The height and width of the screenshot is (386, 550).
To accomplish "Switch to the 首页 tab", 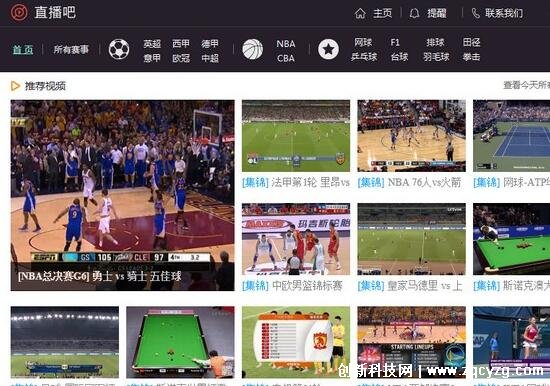I will 23,49.
